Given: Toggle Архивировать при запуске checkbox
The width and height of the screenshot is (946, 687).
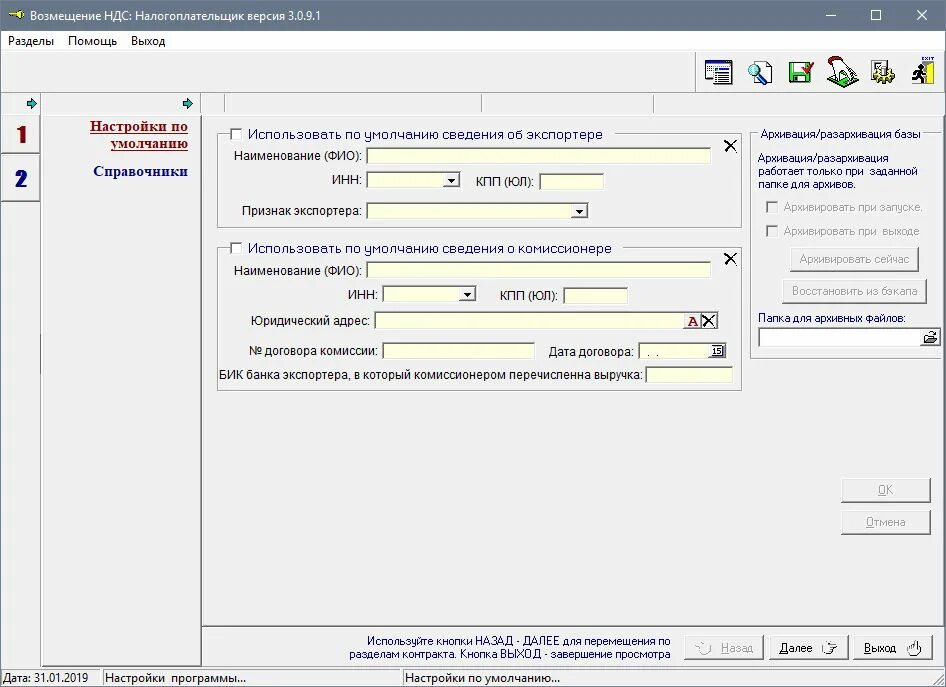Looking at the screenshot, I should coord(772,207).
